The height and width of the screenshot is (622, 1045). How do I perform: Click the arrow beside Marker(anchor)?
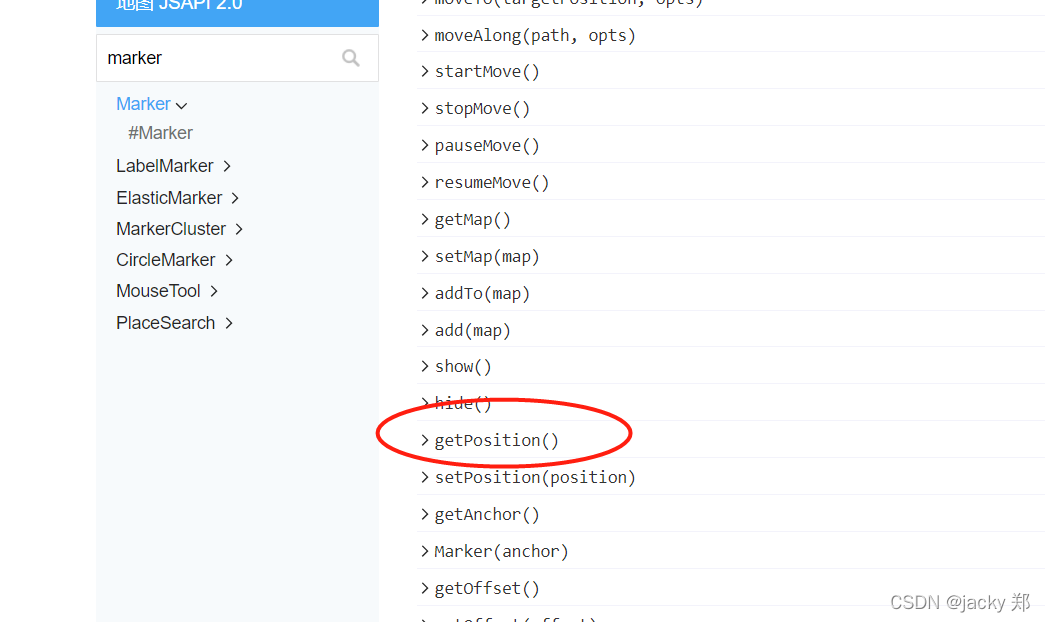(x=425, y=551)
